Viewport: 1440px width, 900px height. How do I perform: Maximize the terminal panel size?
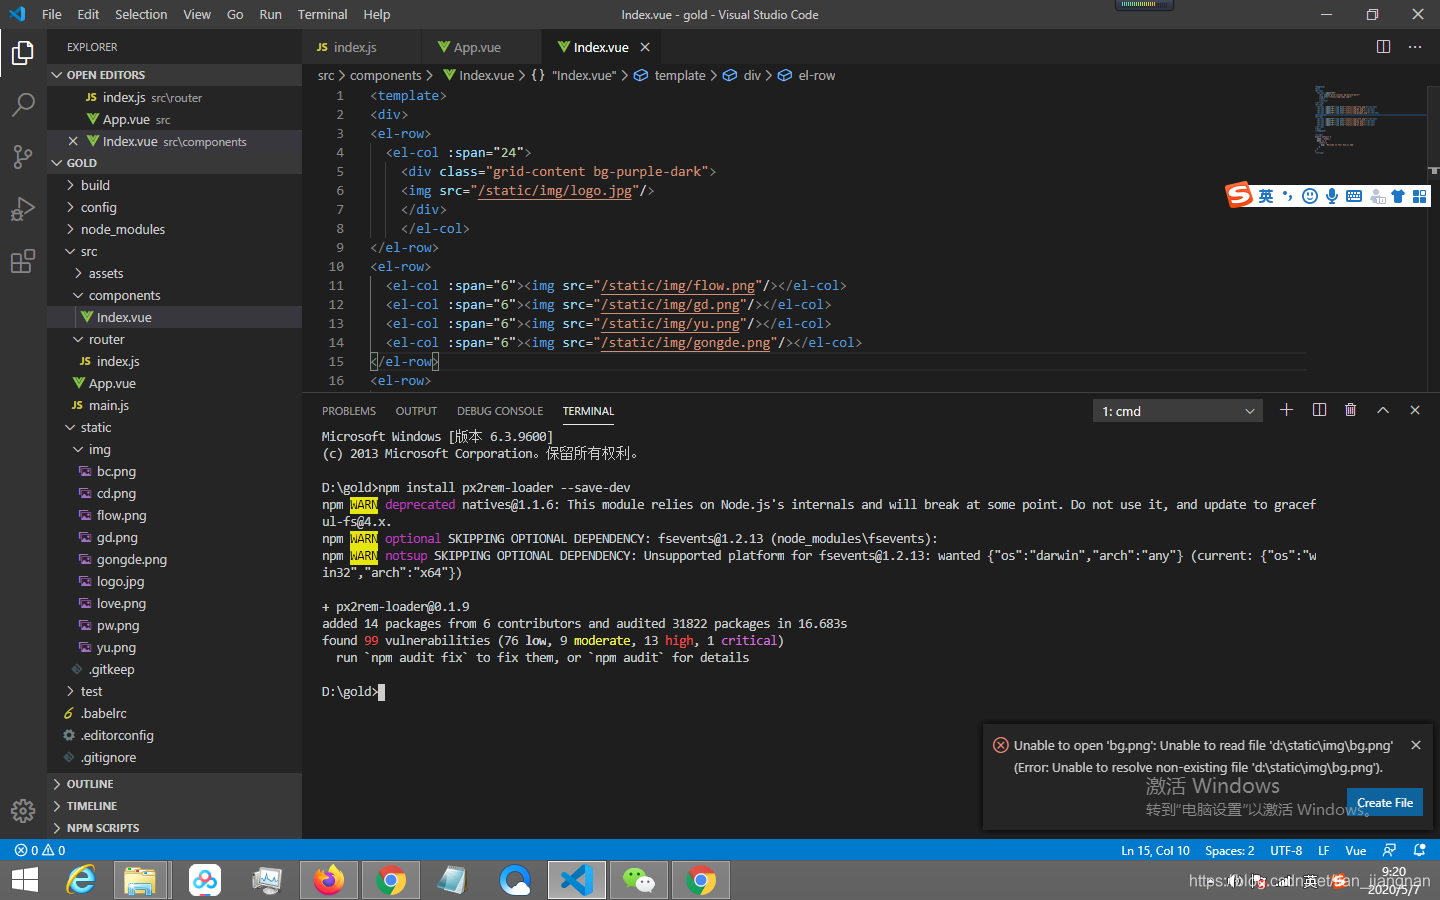(1383, 410)
